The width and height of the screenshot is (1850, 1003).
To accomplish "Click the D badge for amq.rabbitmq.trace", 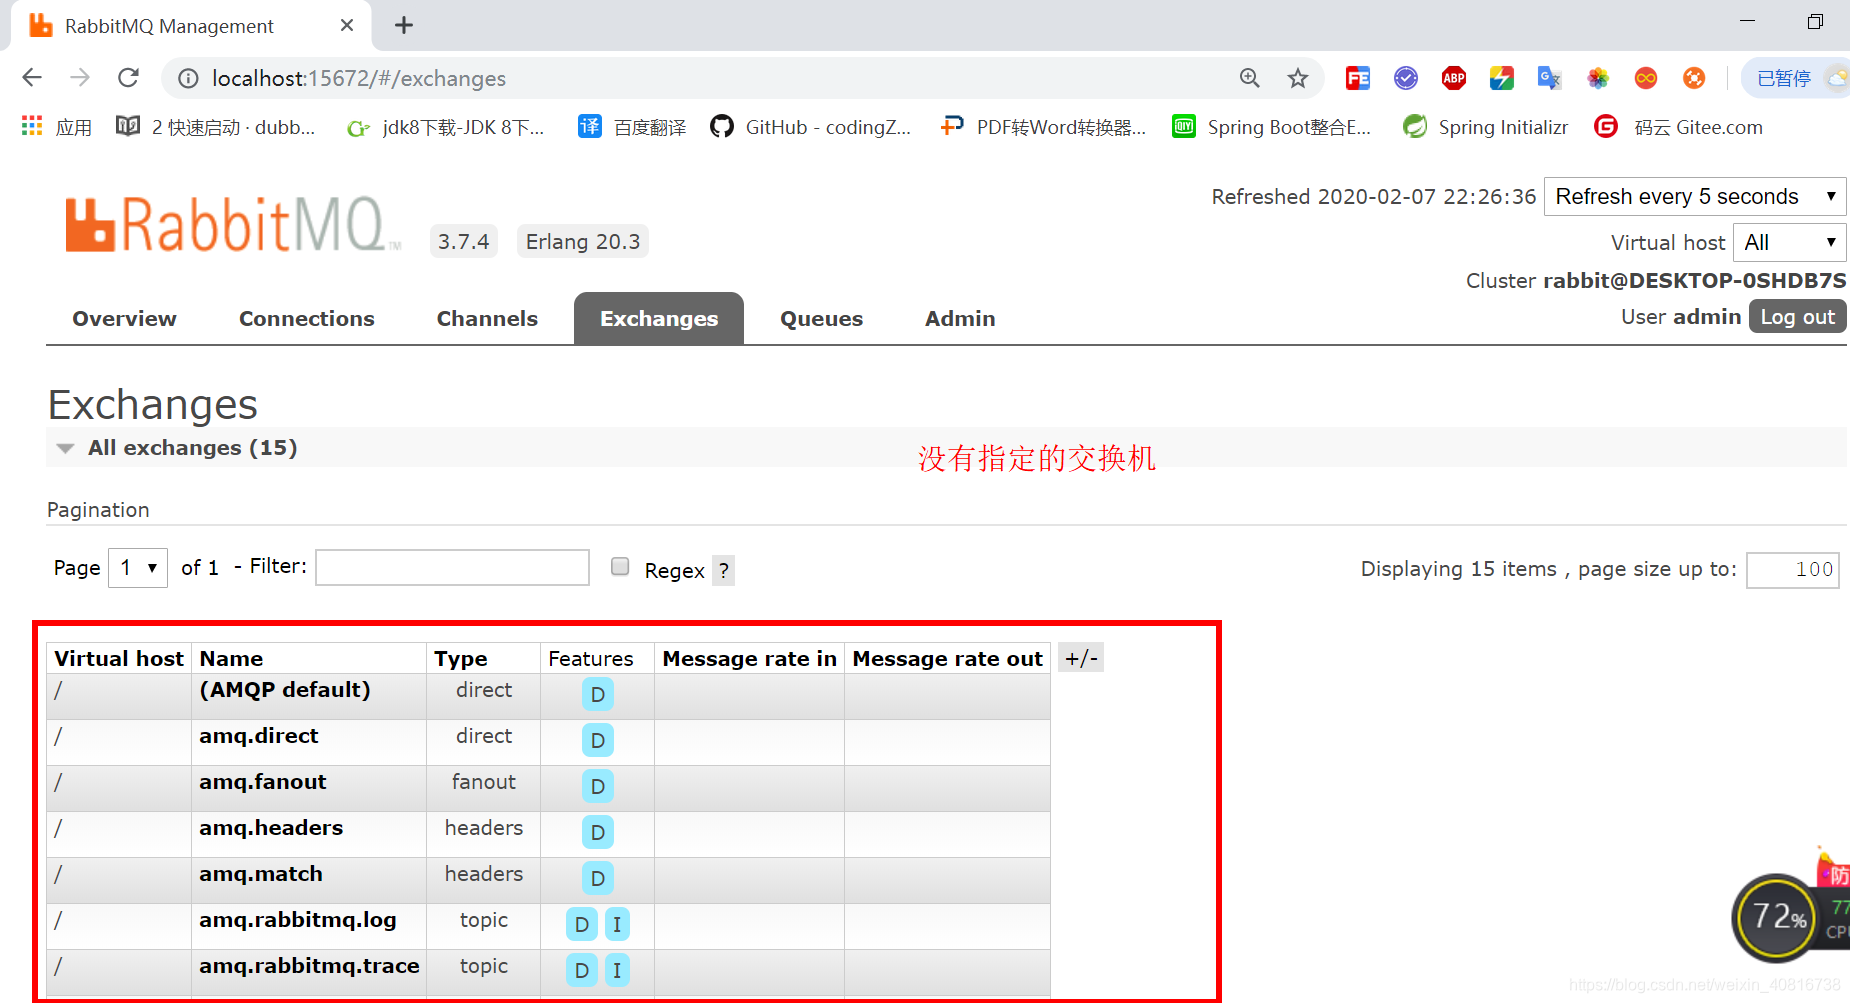I will click(581, 970).
